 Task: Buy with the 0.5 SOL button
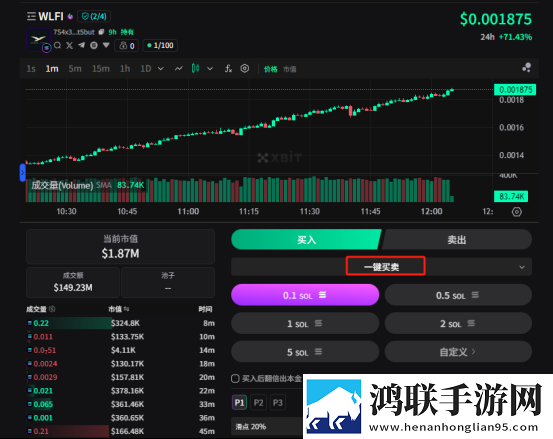(458, 295)
